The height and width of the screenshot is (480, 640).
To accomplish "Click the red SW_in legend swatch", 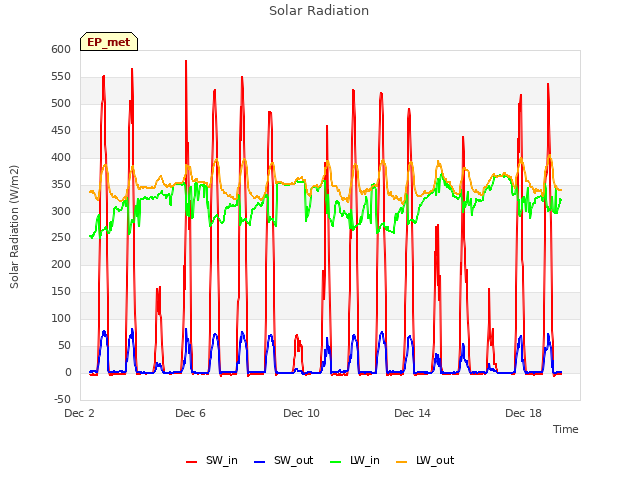I will pos(191,462).
